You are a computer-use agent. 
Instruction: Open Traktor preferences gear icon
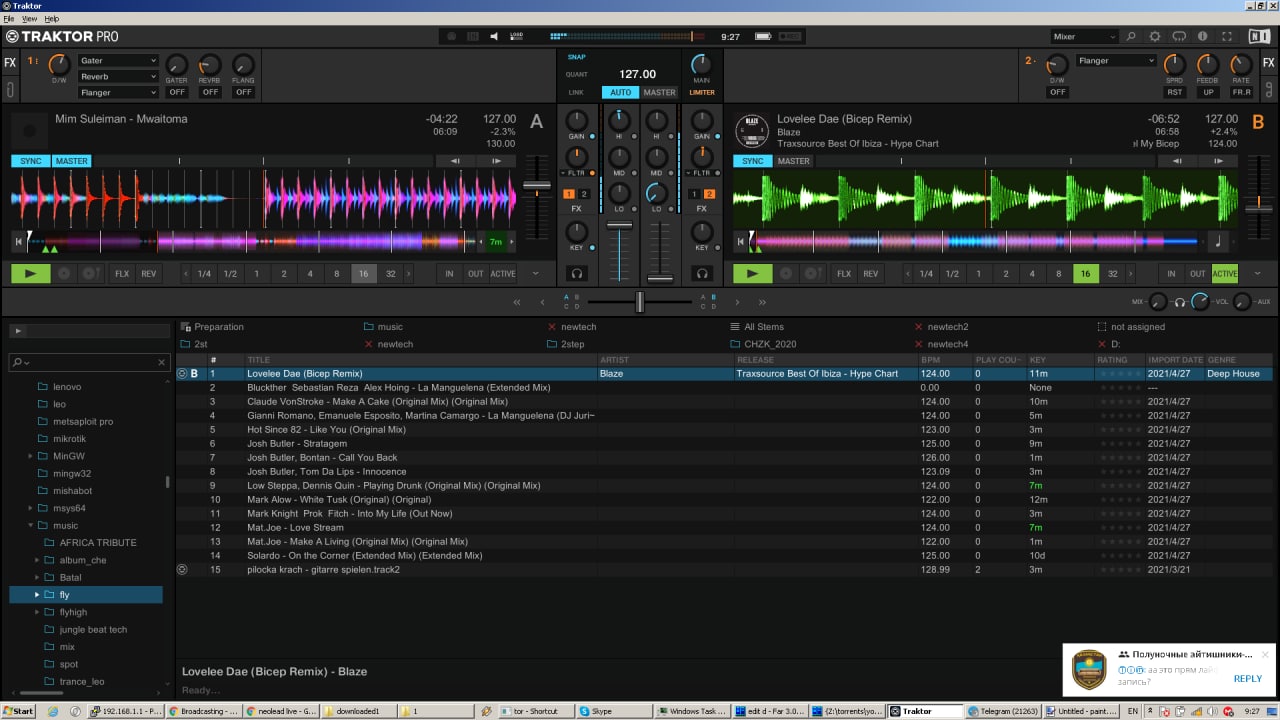[1155, 36]
